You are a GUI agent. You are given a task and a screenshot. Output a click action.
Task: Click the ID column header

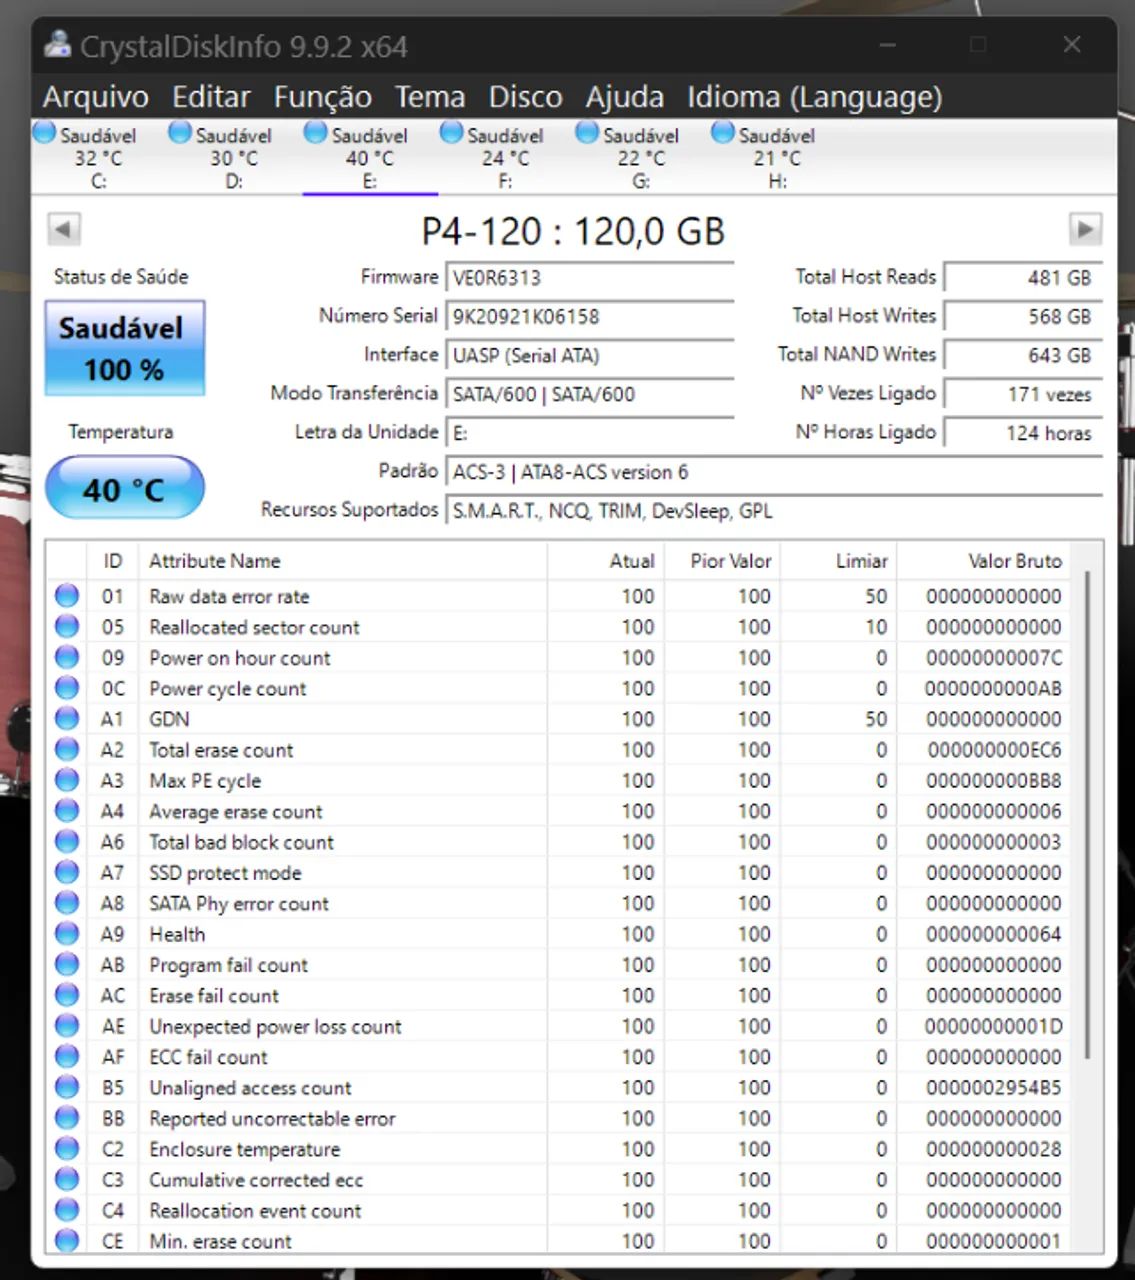[x=112, y=561]
